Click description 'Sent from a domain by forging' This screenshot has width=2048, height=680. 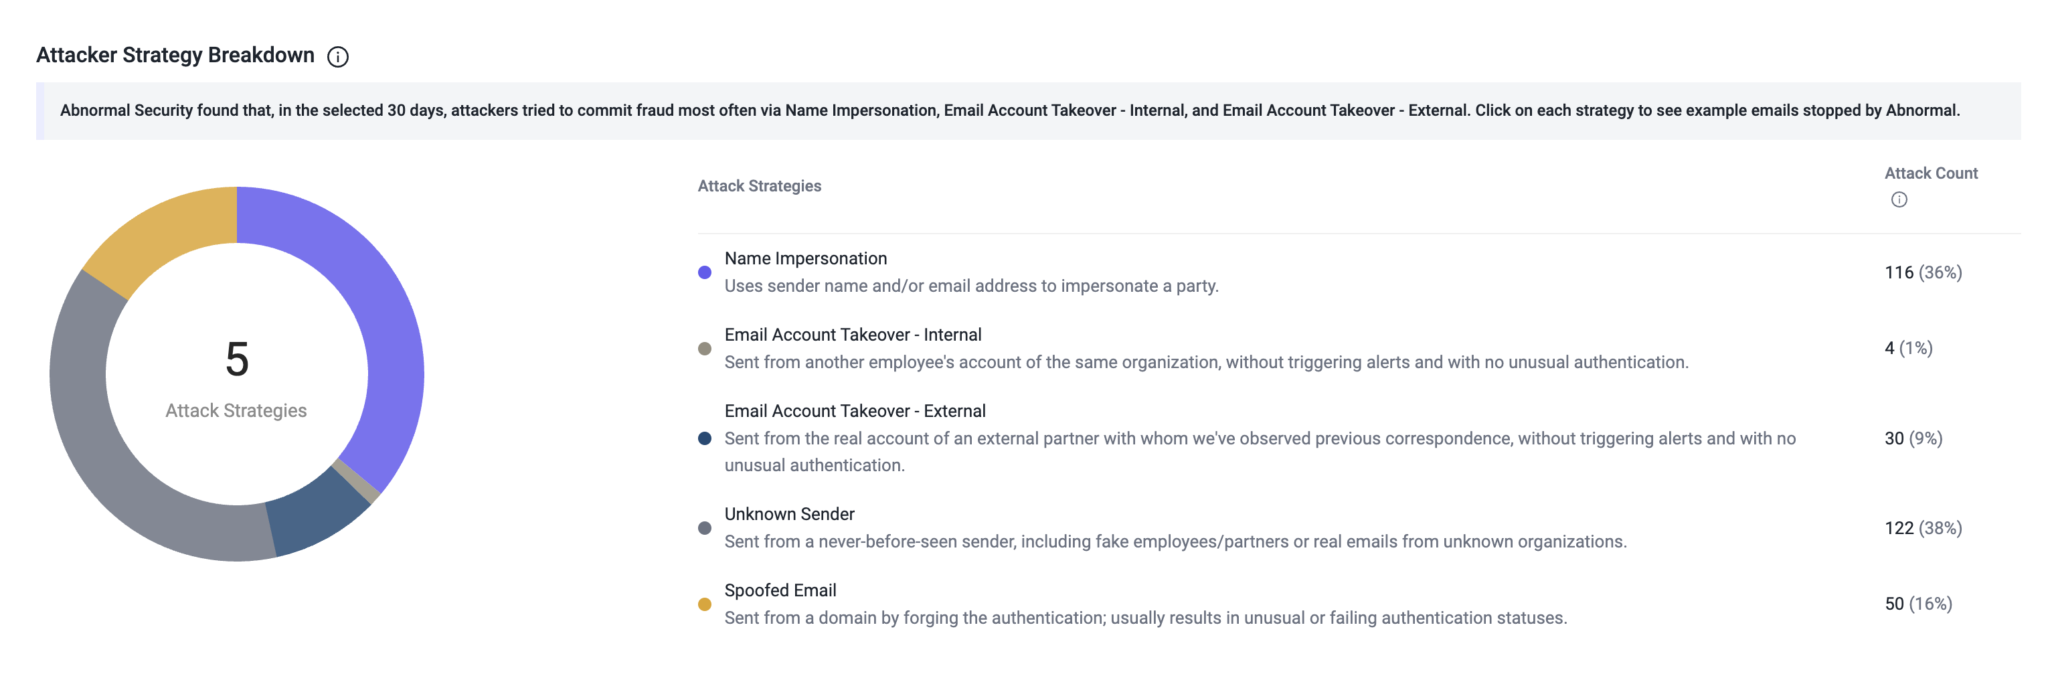[1146, 618]
